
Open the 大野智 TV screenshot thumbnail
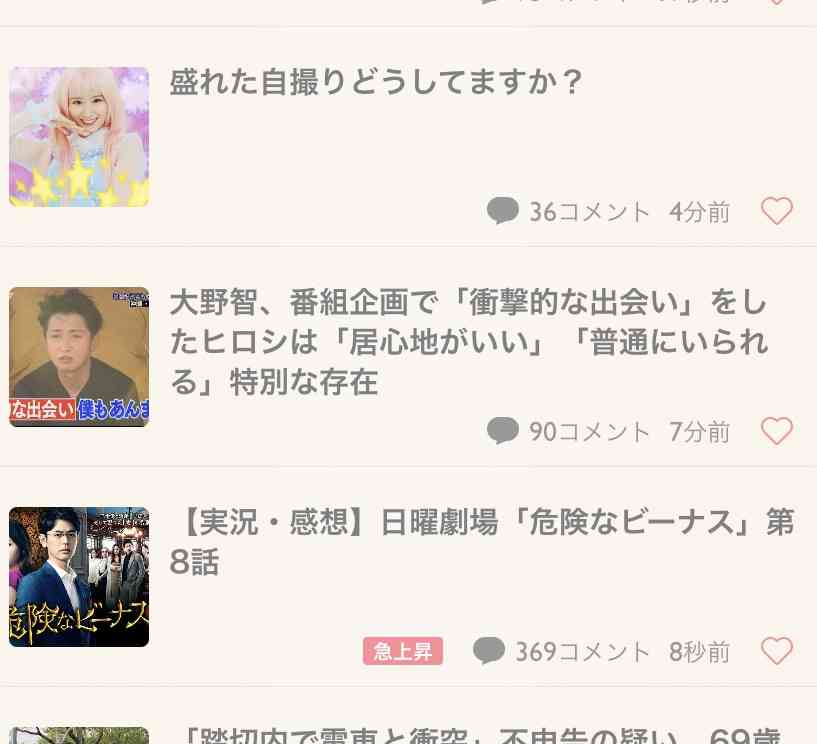79,357
